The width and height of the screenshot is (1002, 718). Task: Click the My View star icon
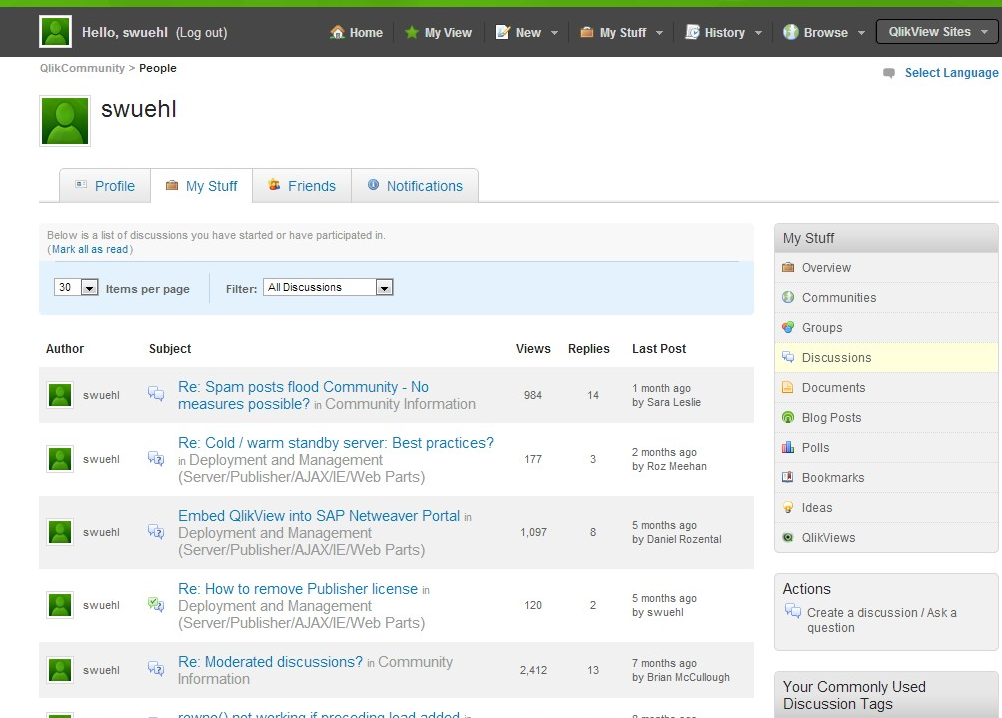click(x=412, y=32)
